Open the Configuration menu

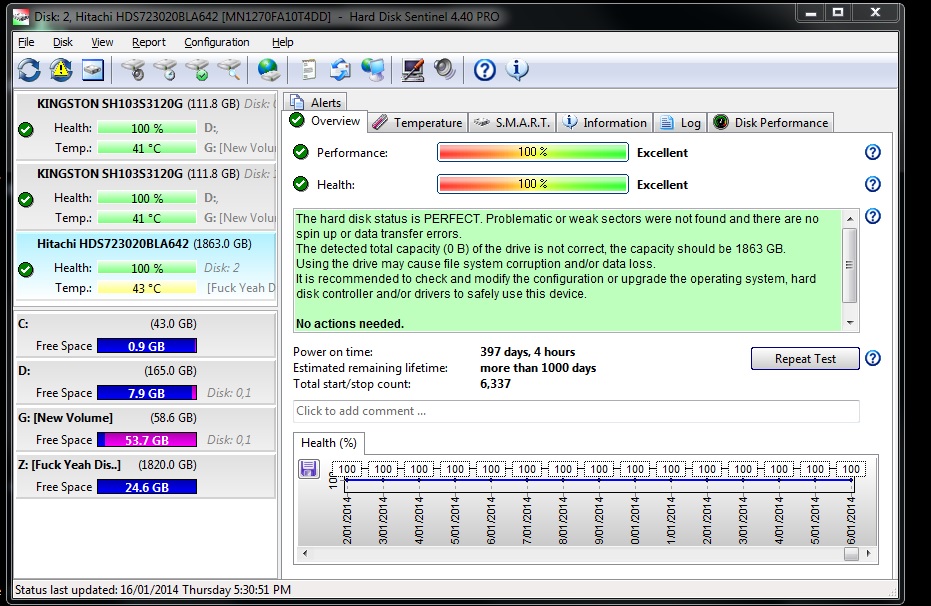pyautogui.click(x=217, y=42)
